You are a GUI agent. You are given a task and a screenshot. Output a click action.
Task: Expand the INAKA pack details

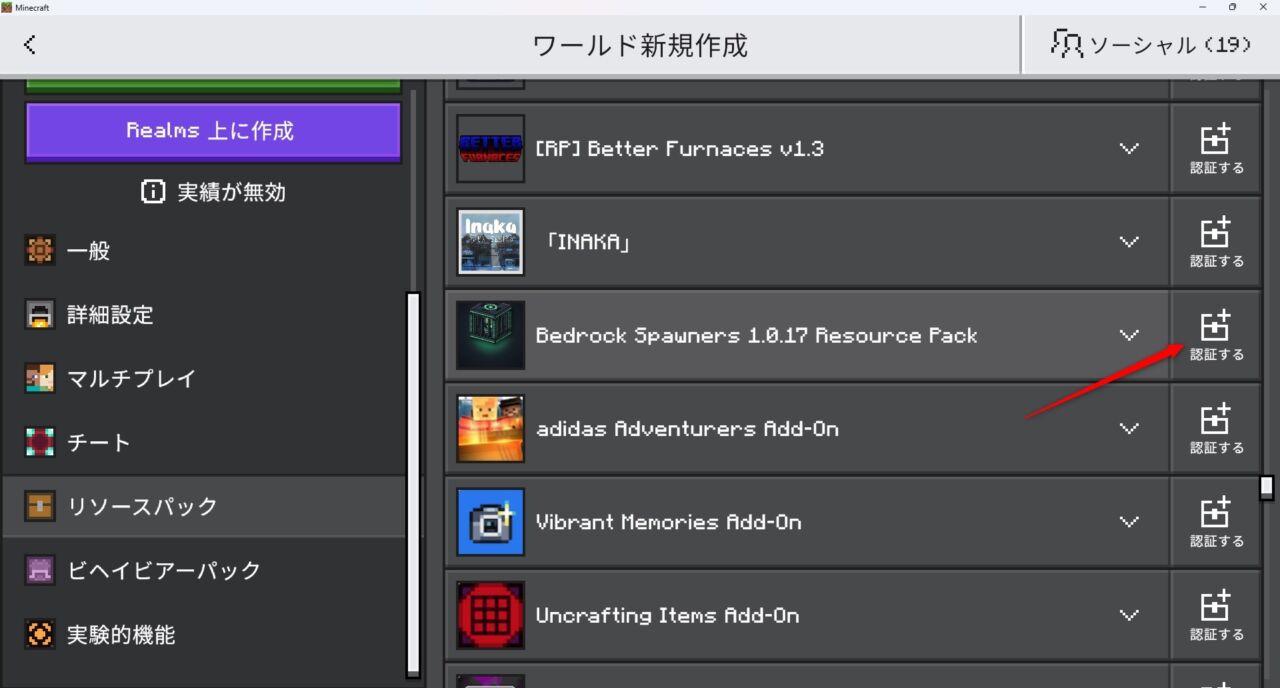pos(1129,242)
